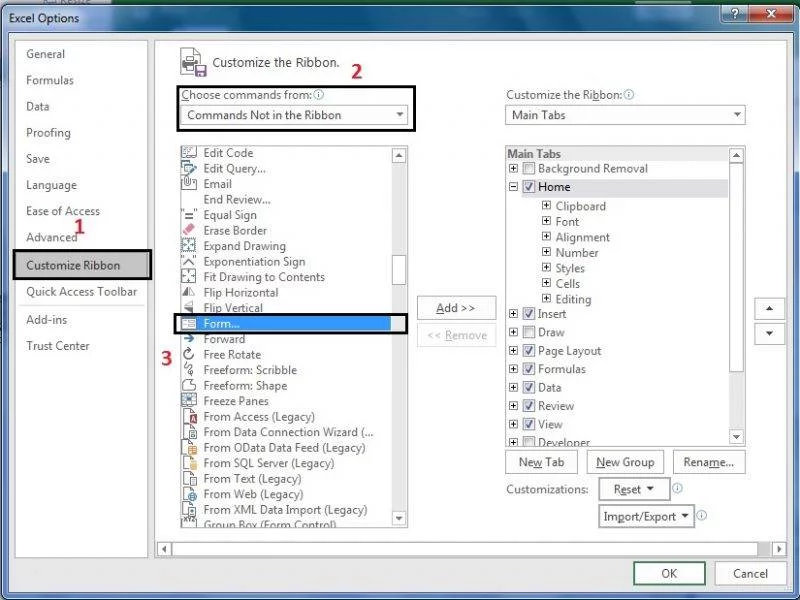Open the General options category

pos(45,54)
